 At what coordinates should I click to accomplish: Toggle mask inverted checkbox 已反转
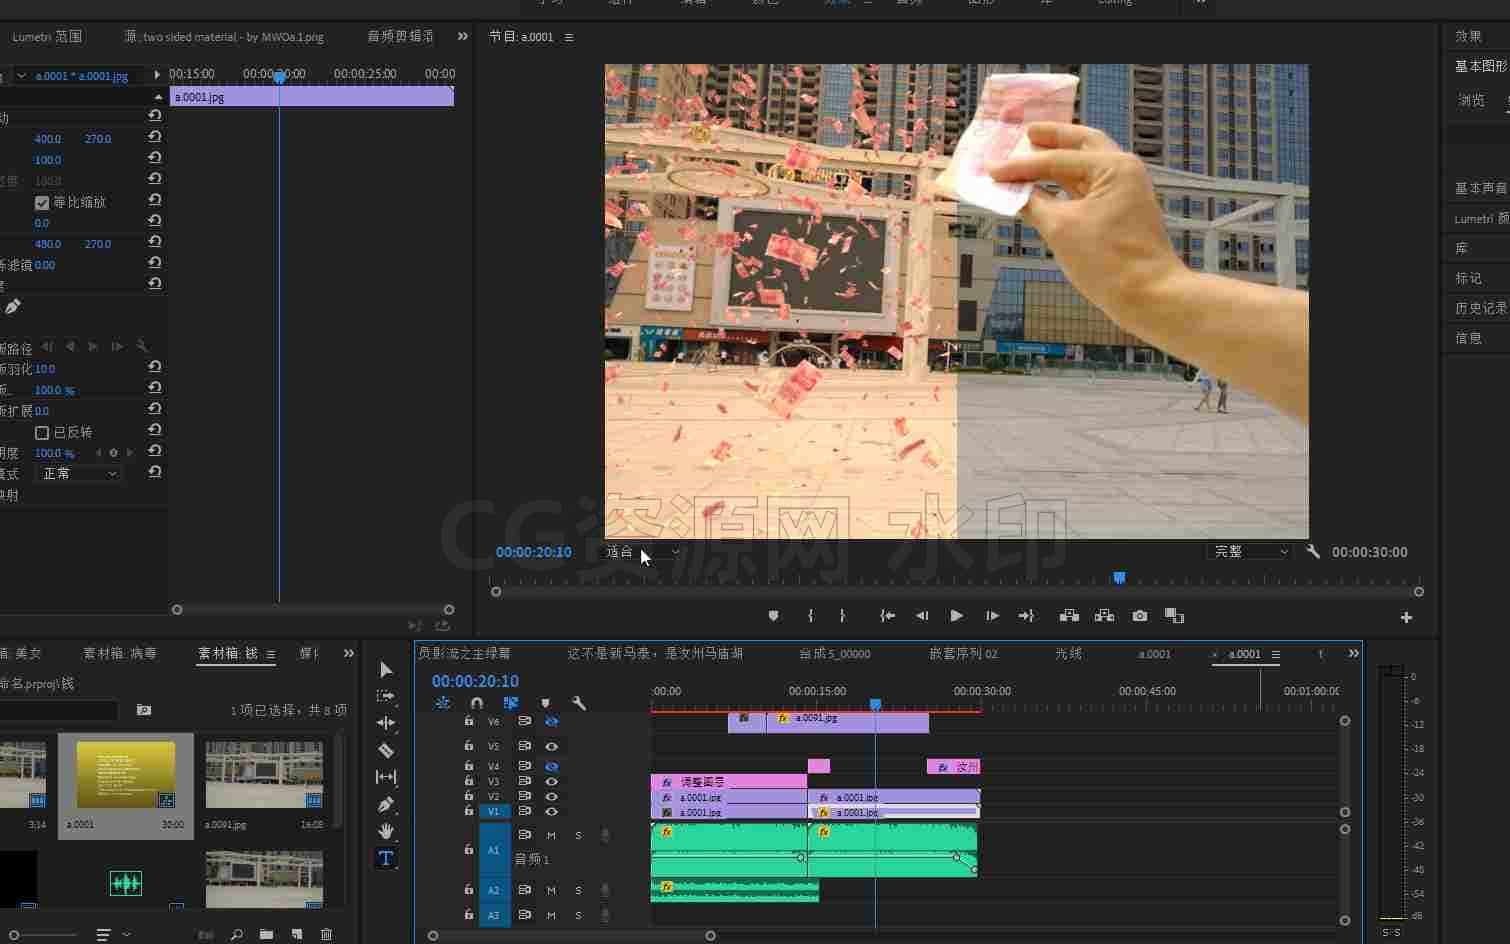point(42,433)
